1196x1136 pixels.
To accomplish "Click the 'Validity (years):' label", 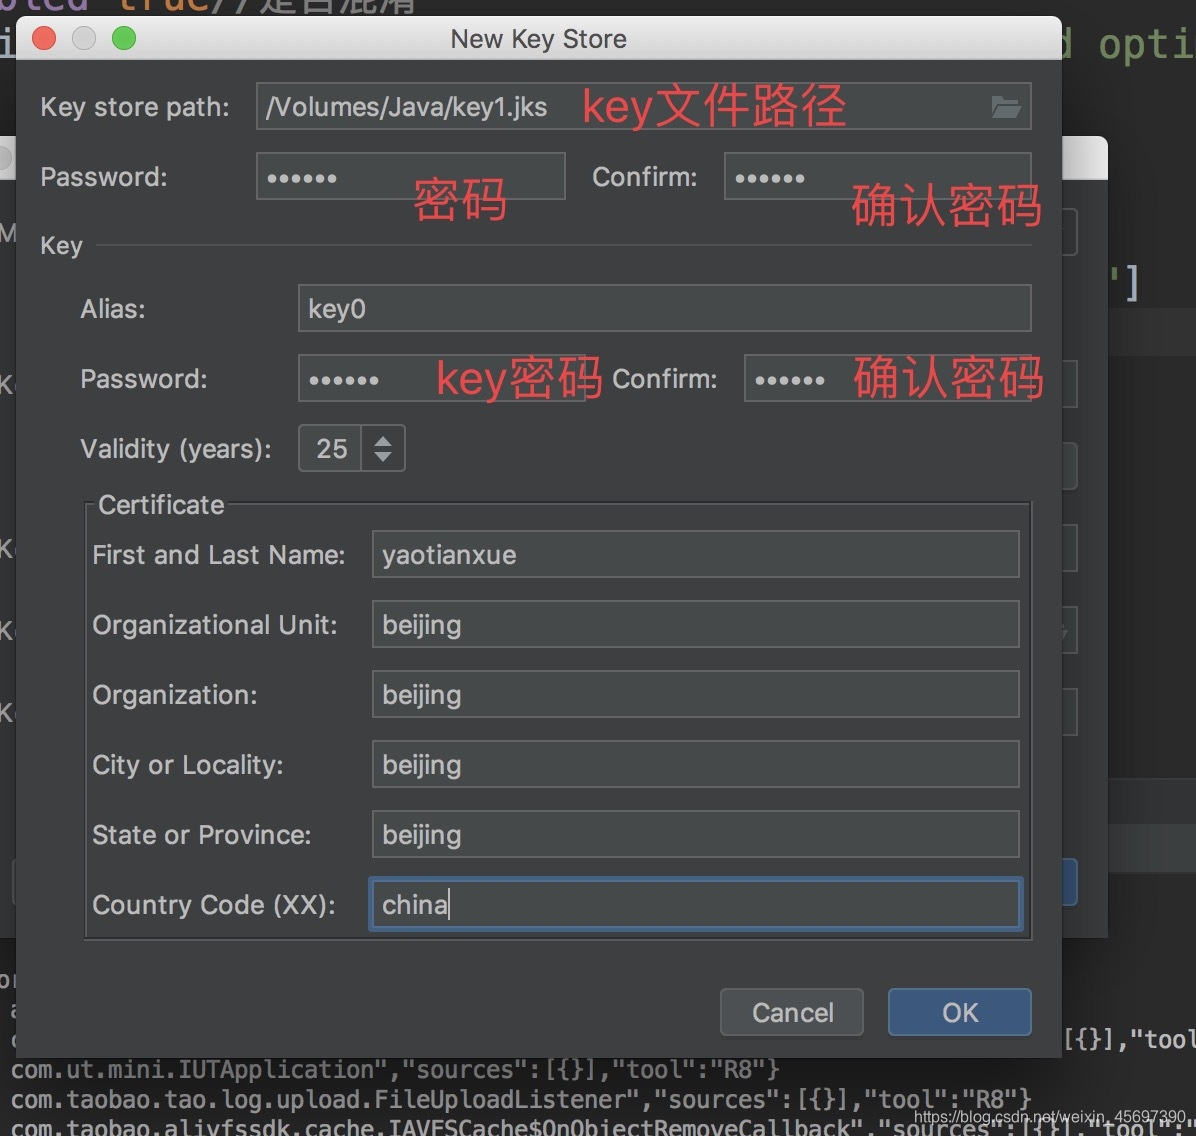I will pos(176,449).
